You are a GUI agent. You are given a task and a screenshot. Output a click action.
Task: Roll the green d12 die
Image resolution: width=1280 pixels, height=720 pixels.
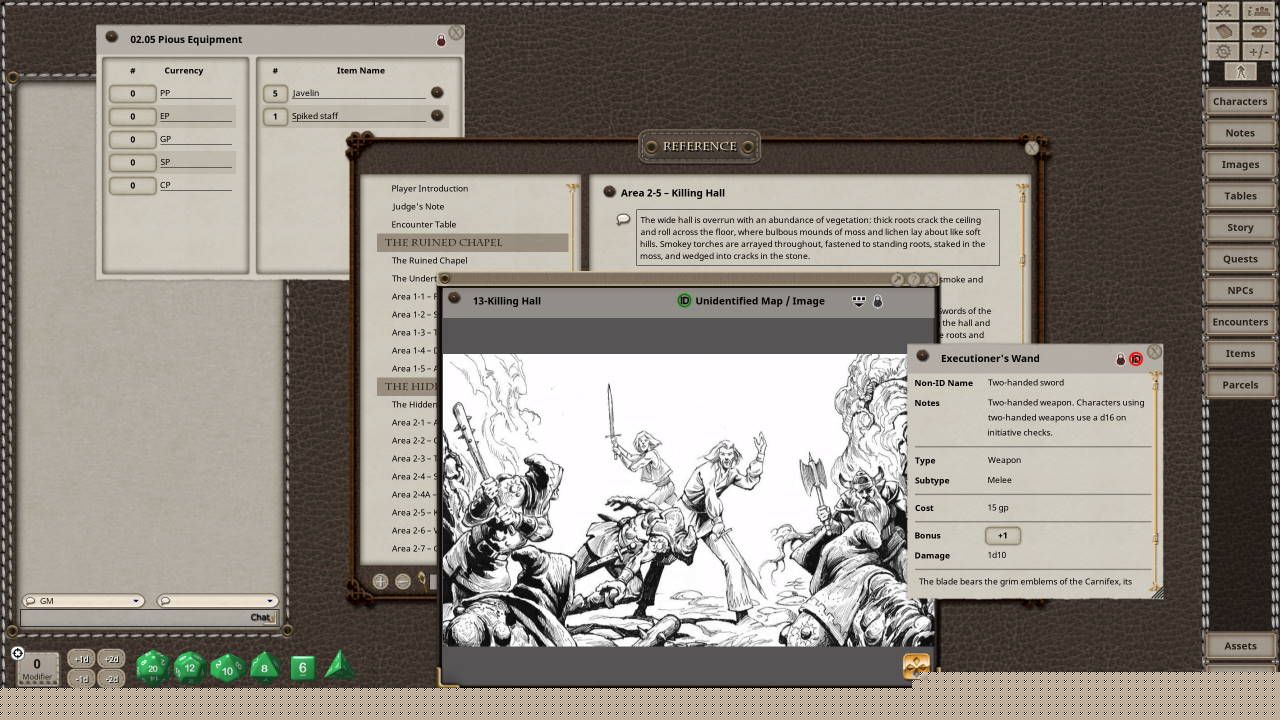pos(190,667)
